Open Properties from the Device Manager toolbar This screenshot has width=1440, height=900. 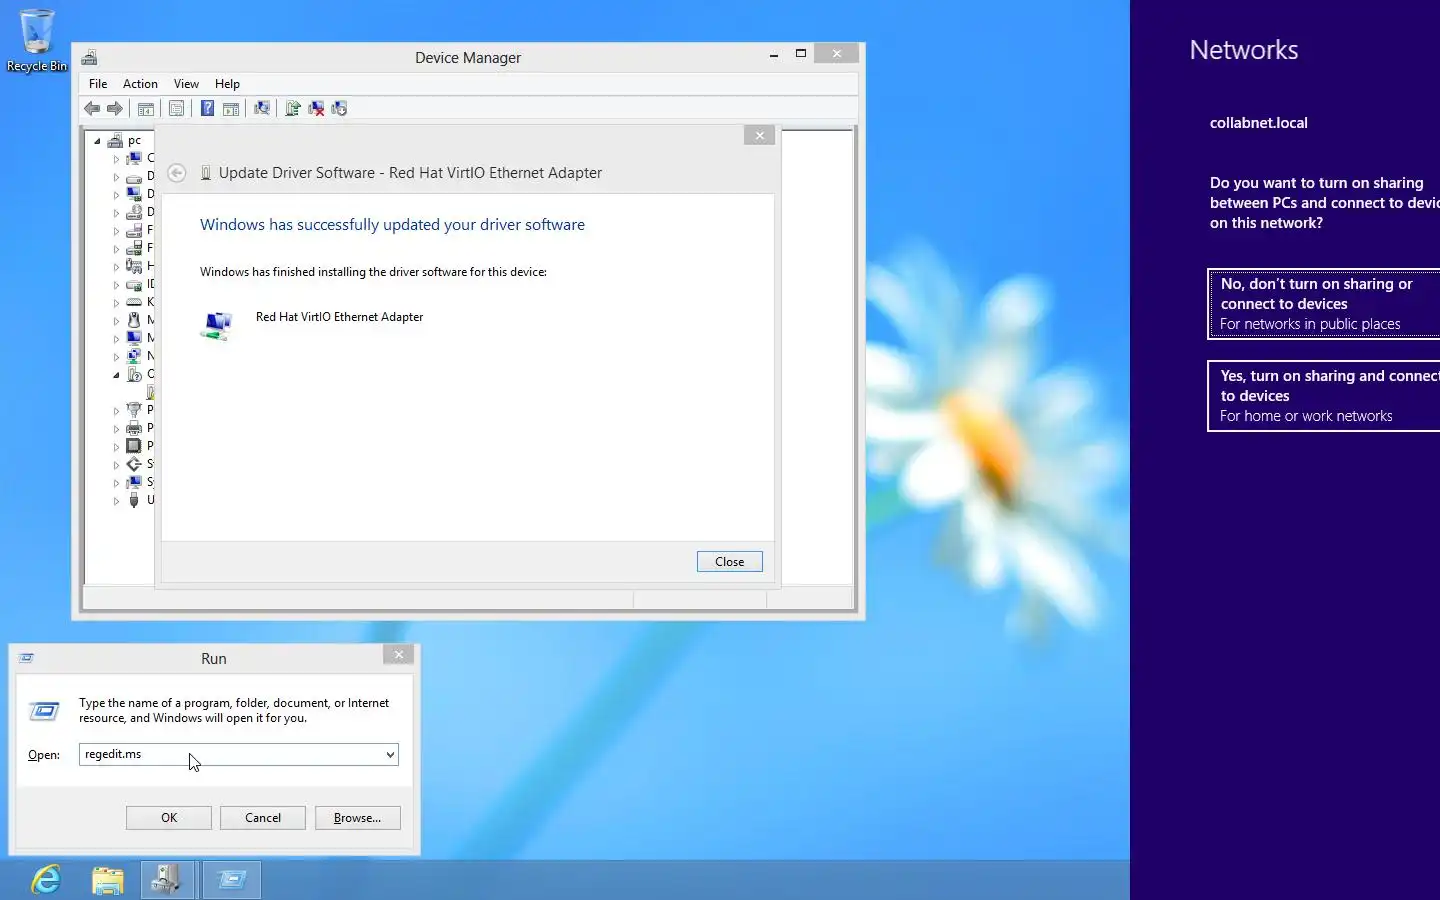176,108
